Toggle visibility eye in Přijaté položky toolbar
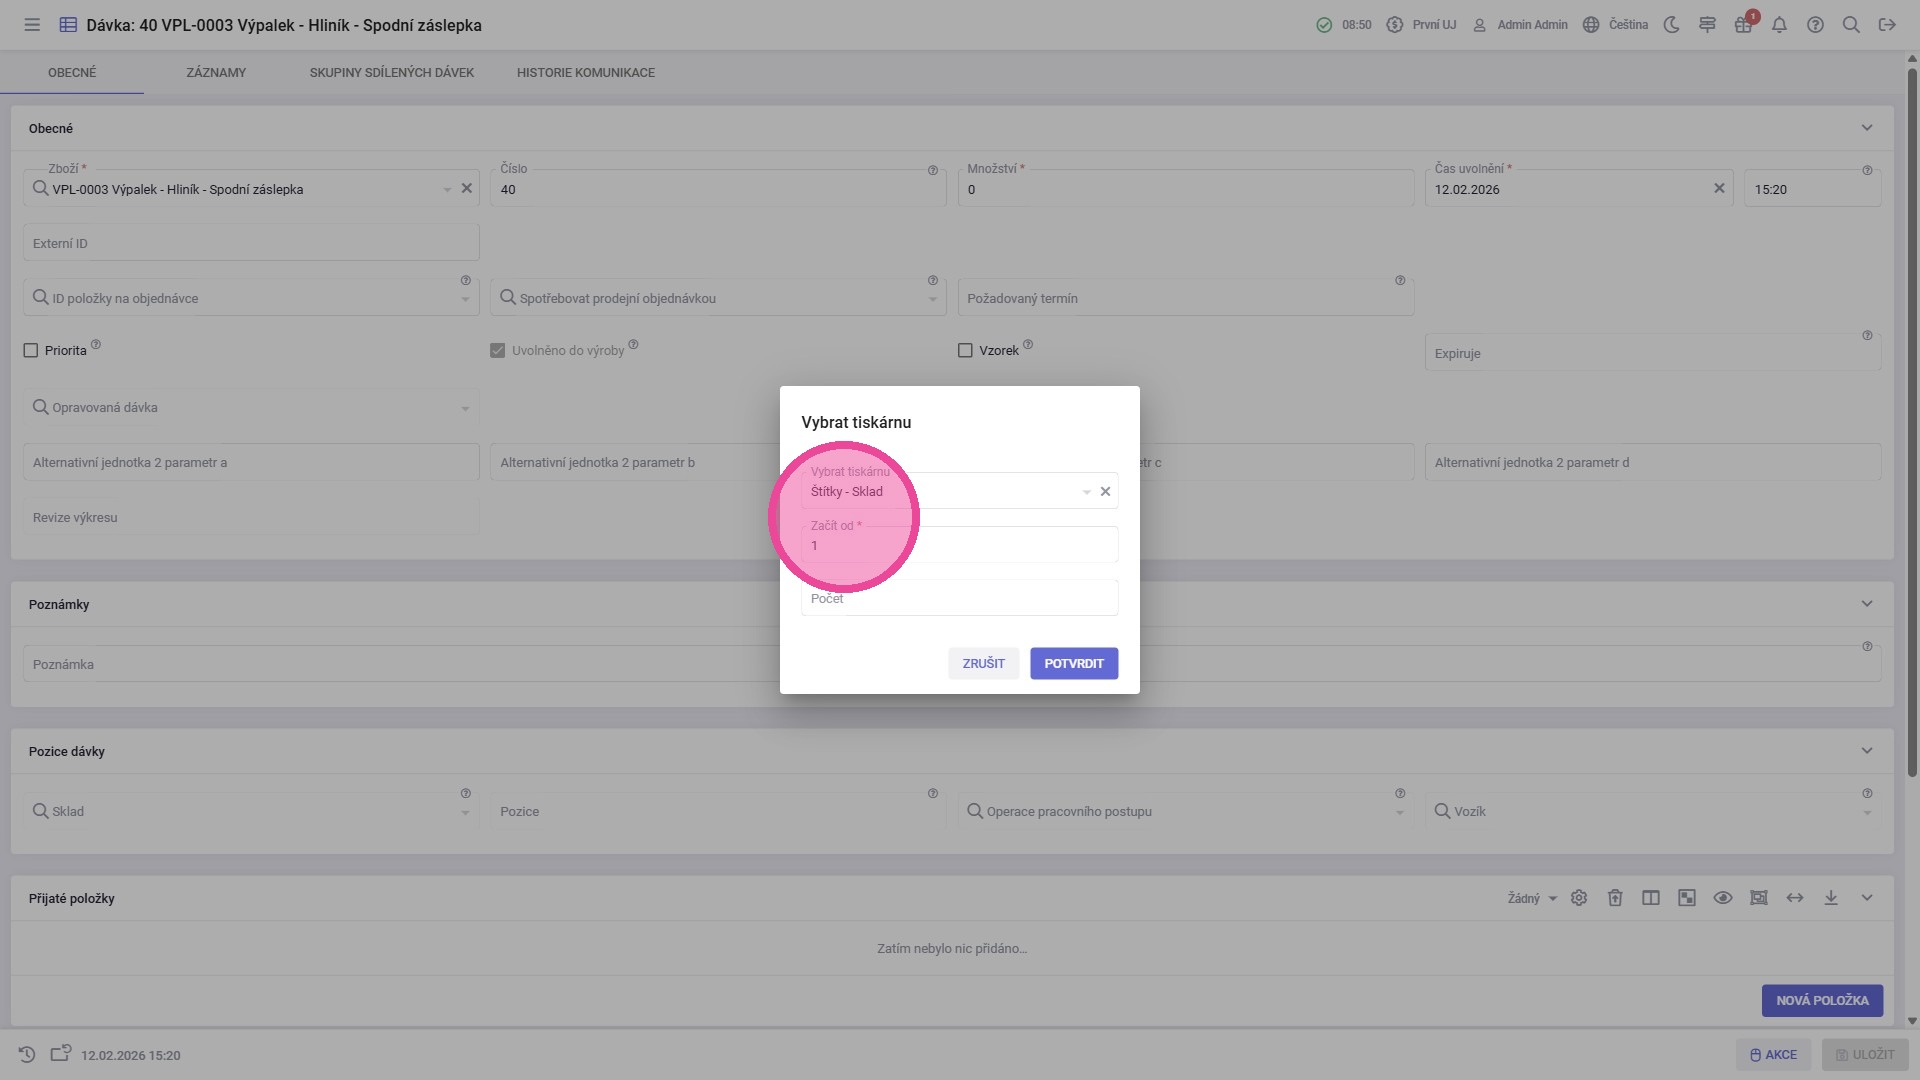 1723,898
